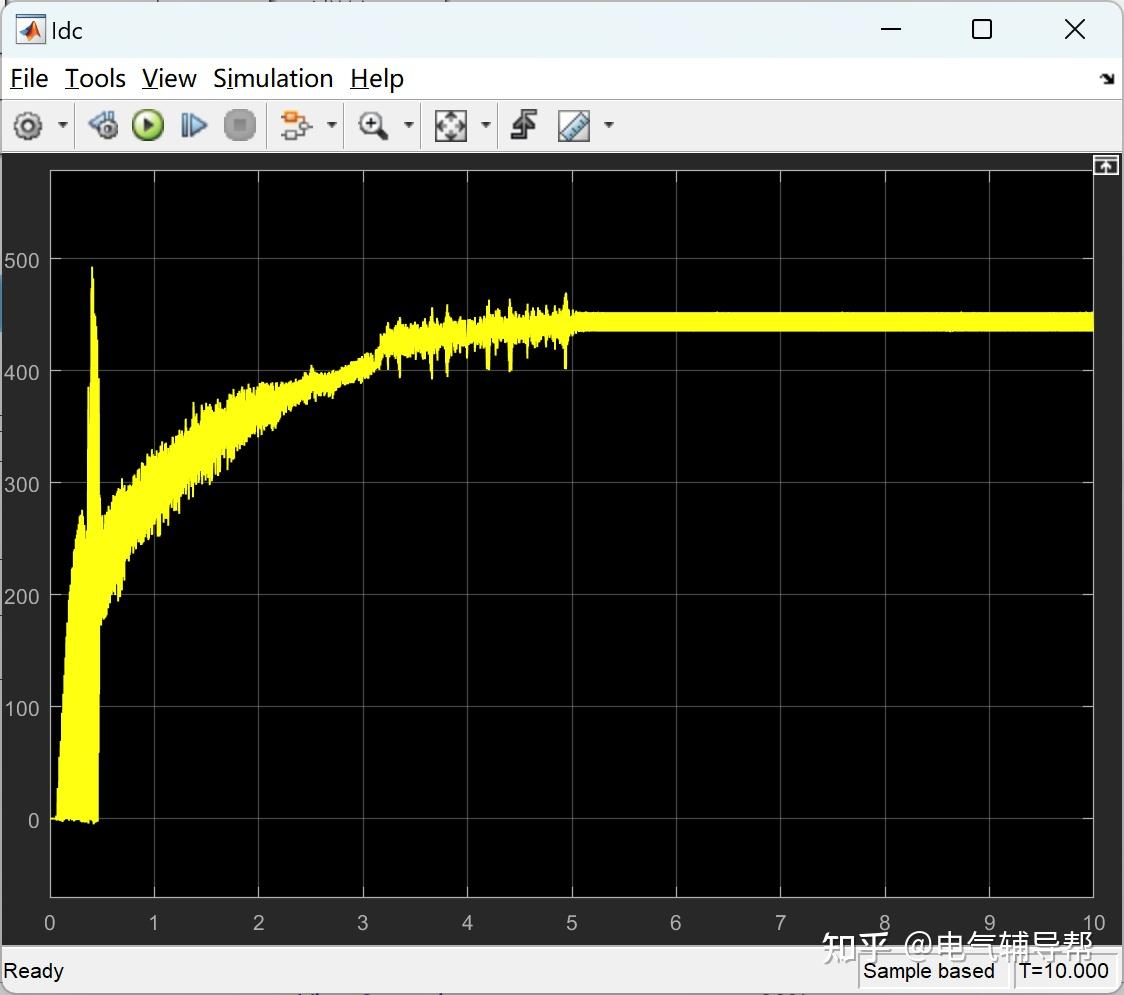Open the File menu
Viewport: 1124px width, 995px height.
pyautogui.click(x=29, y=78)
